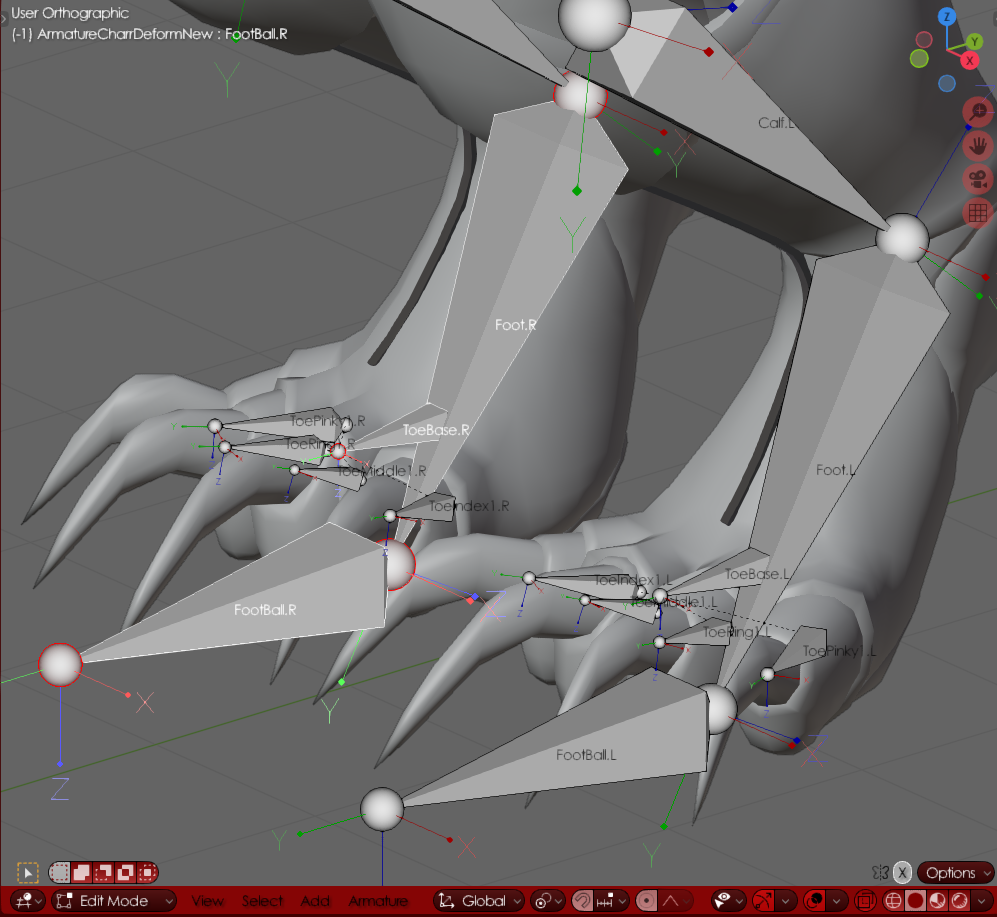The width and height of the screenshot is (997, 917).
Task: Open the editor type dropdown
Action: pos(29,900)
